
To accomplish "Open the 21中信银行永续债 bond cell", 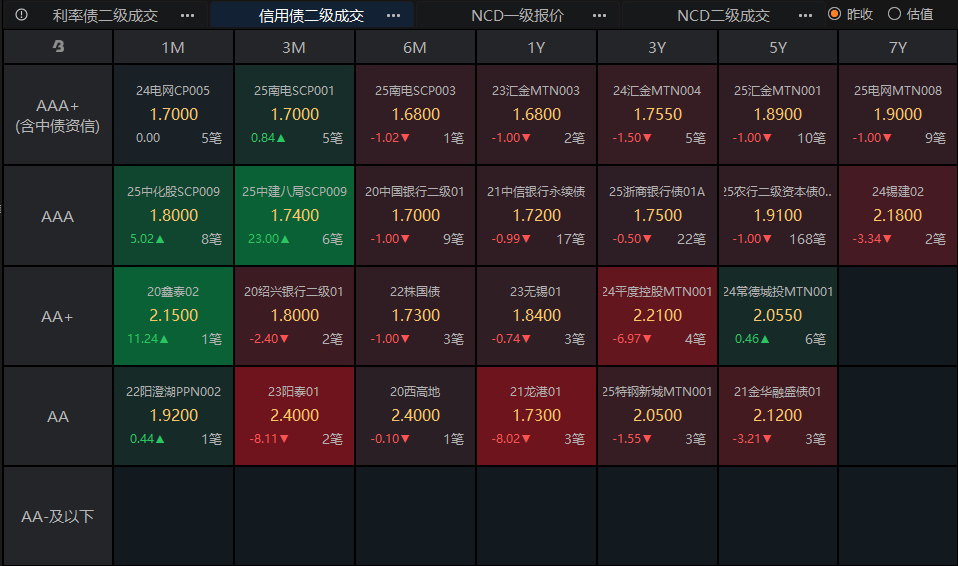I will click(x=536, y=216).
